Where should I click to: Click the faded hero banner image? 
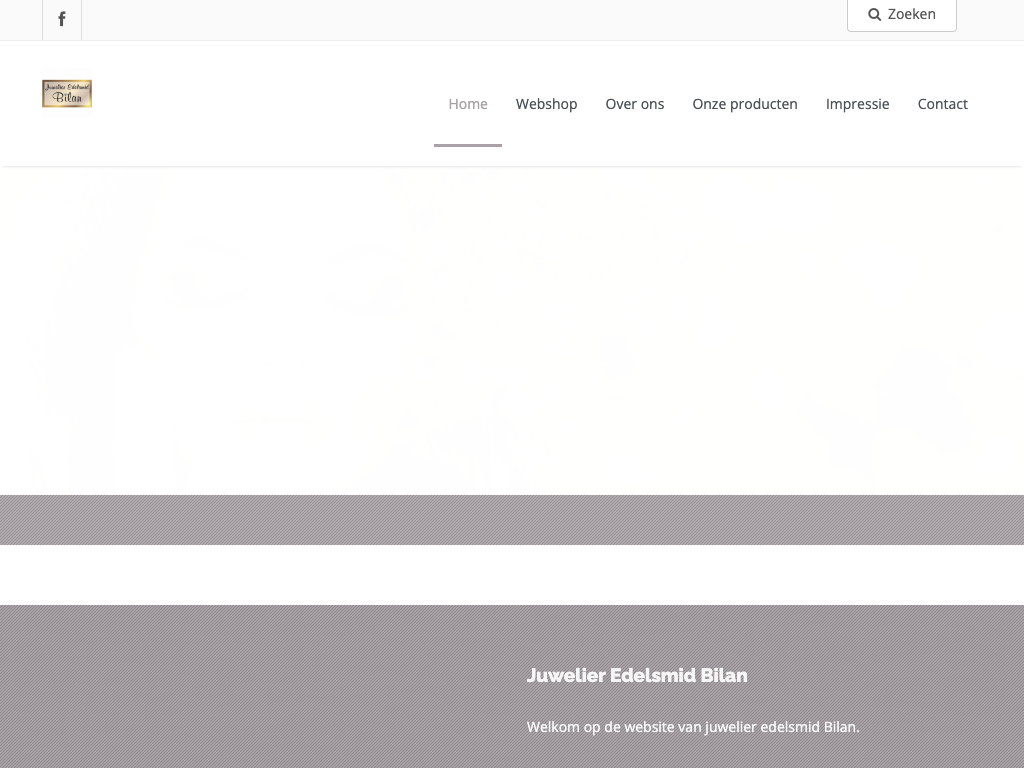512,330
